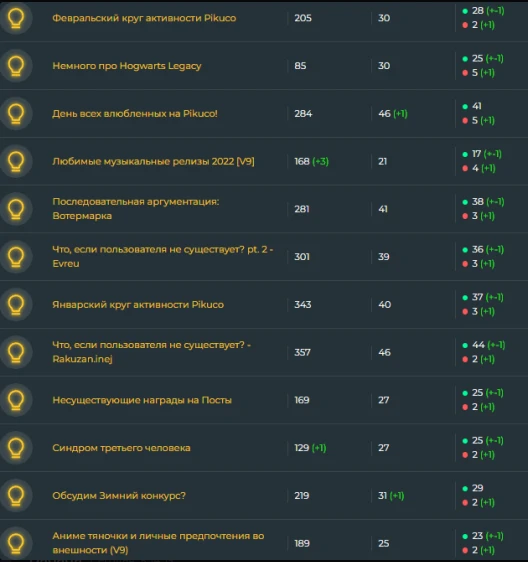Viewport: 528px width, 562px height.
Task: Click lightbulb icon for Обсудим Зимний конкурс?
Action: tap(16, 495)
